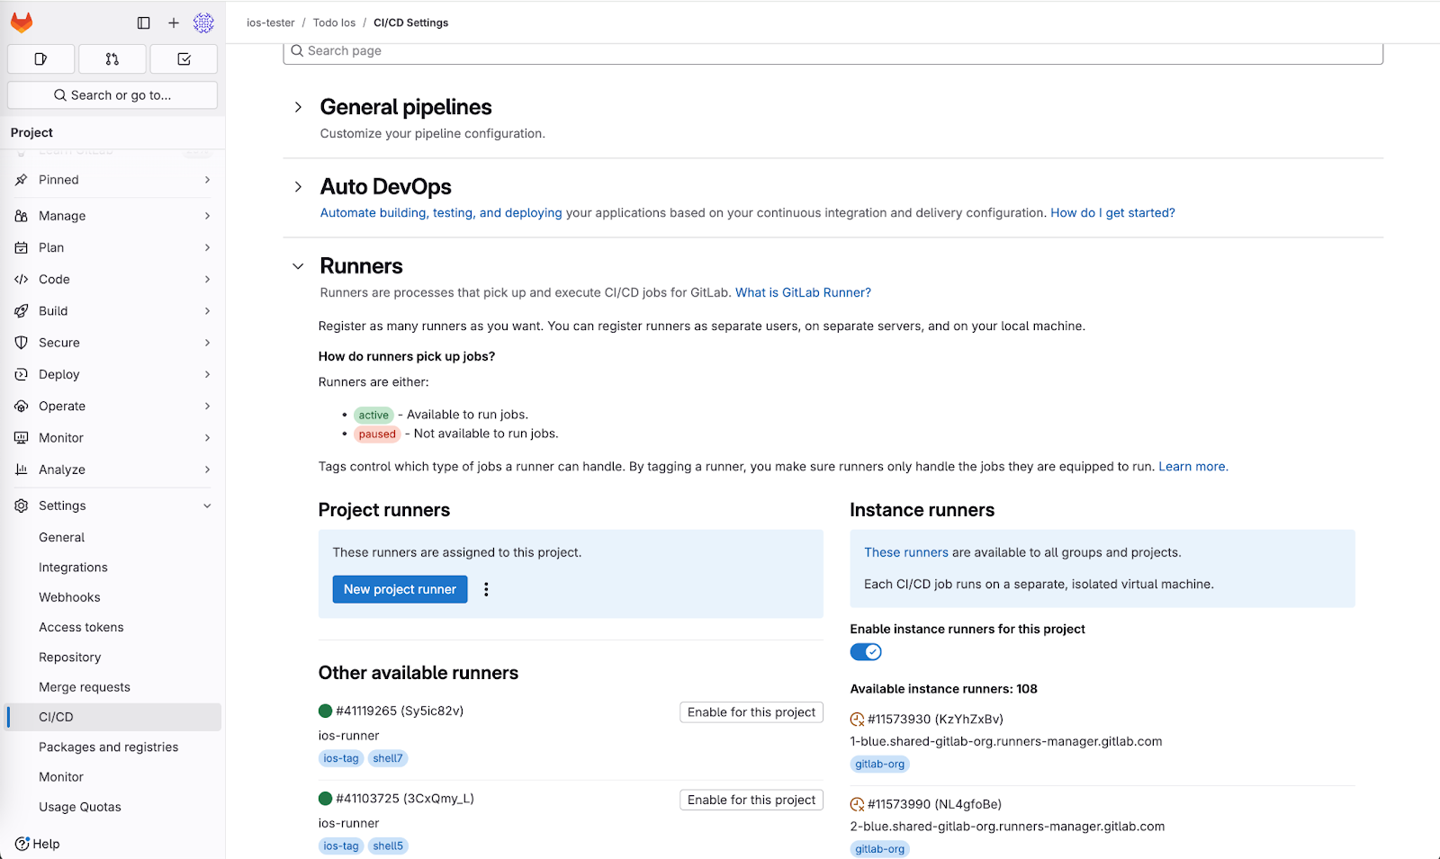Click the Analyze chart icon

[21, 469]
